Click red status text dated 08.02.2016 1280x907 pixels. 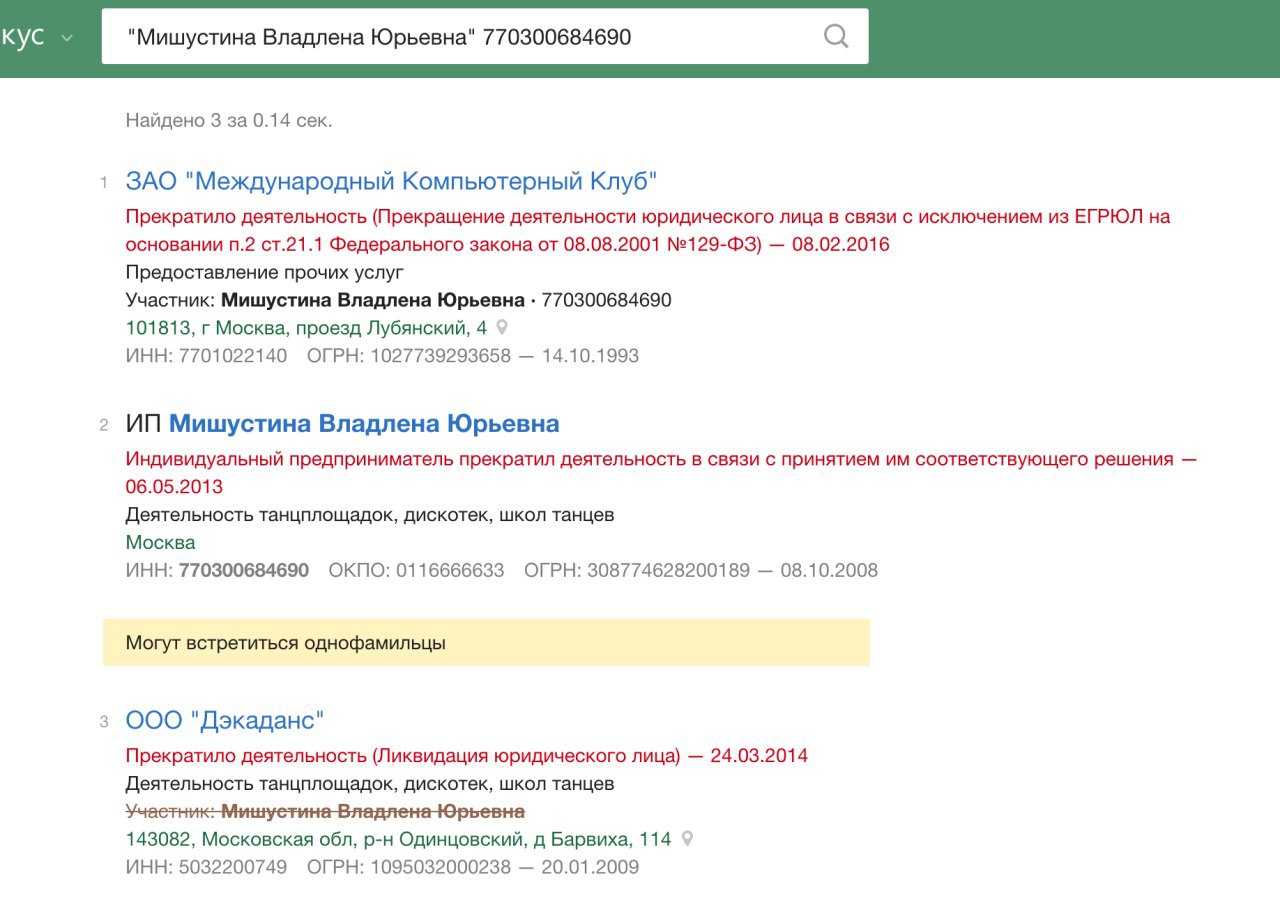point(648,230)
